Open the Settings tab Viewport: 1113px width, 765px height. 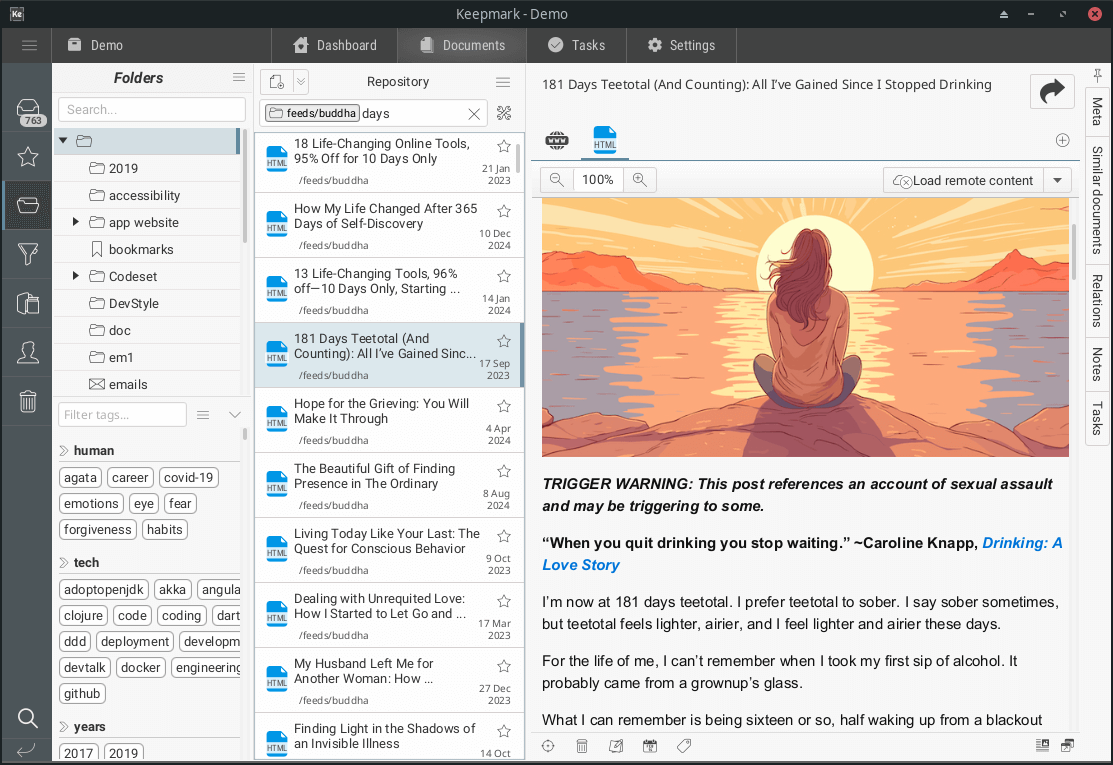coord(681,45)
